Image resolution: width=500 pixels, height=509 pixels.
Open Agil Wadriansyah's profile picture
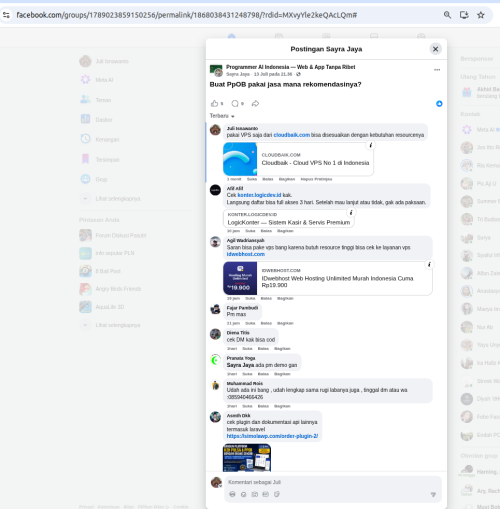pos(215,242)
